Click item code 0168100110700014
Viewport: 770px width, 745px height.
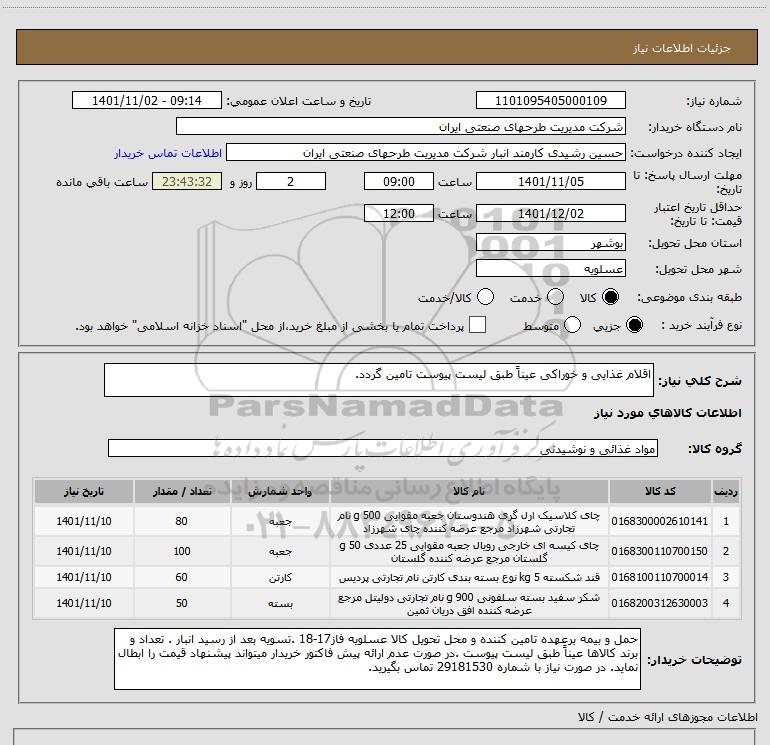[660, 577]
